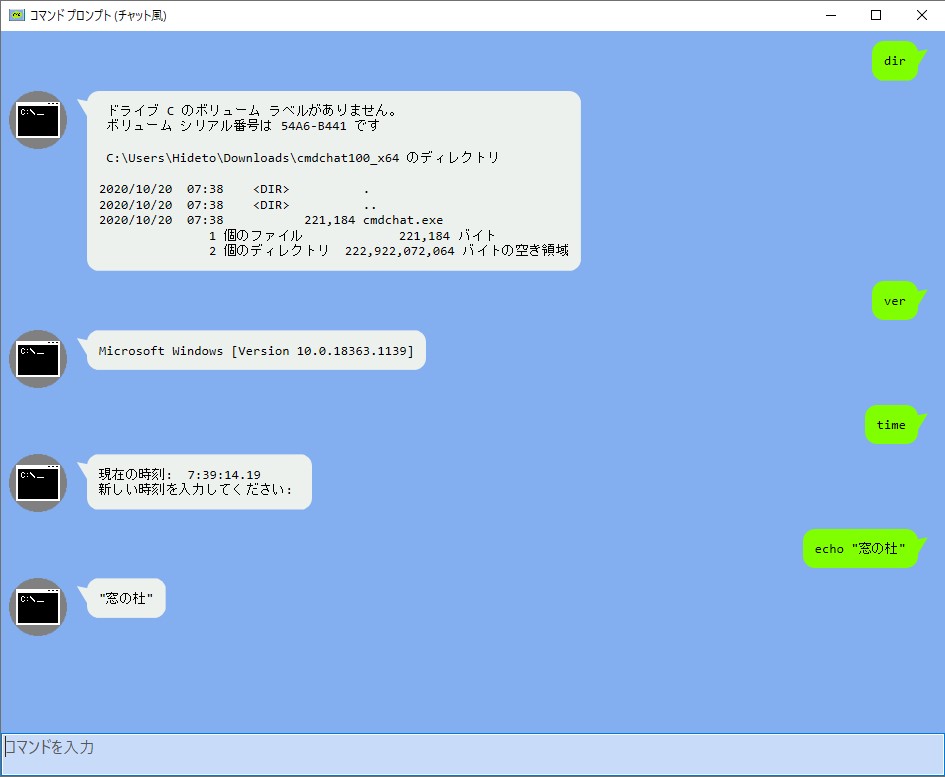945x777 pixels.
Task: Click the avatar icon beside the directory listing
Action: pos(37,120)
